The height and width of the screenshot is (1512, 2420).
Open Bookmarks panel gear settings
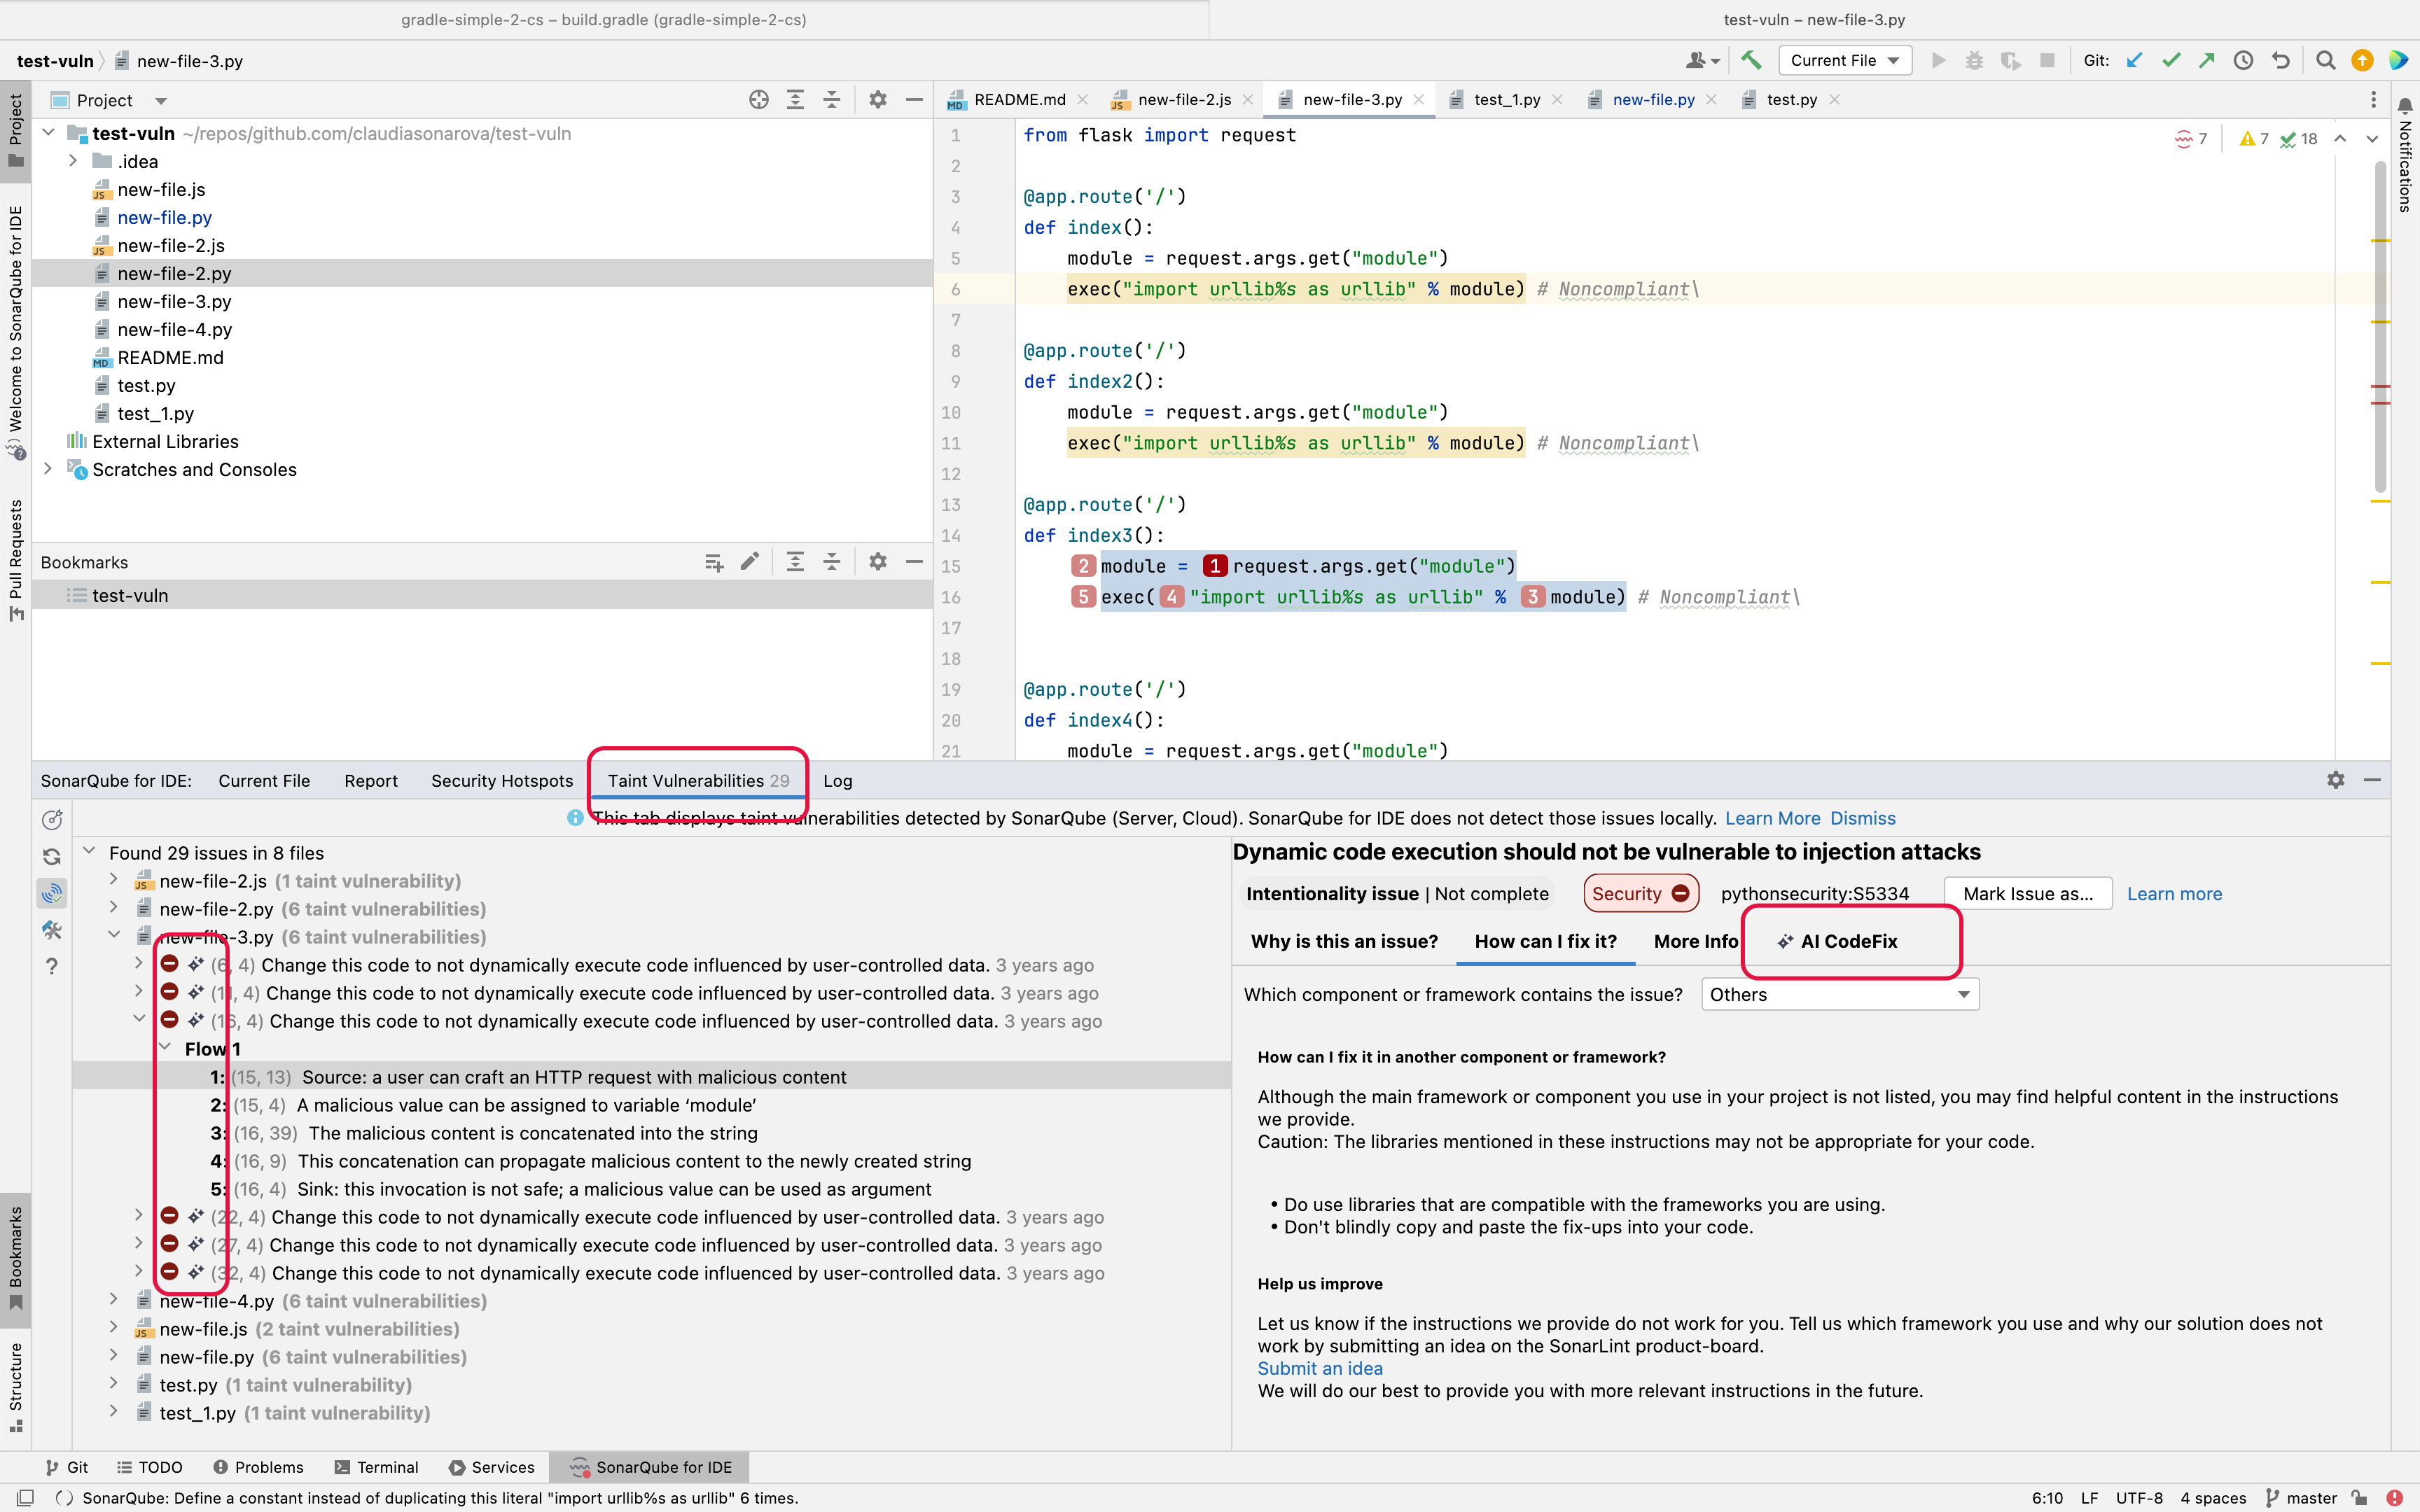pos(878,561)
